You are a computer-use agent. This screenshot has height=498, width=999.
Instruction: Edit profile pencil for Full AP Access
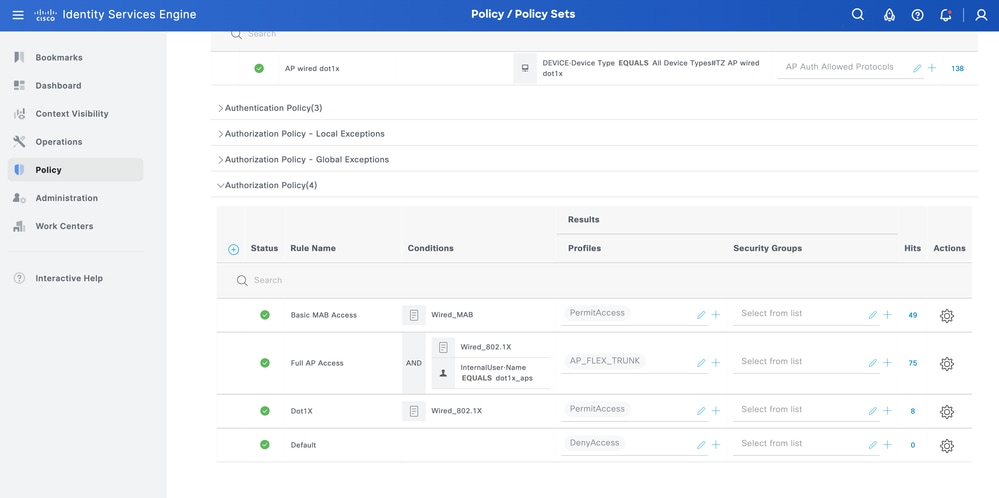(701, 363)
